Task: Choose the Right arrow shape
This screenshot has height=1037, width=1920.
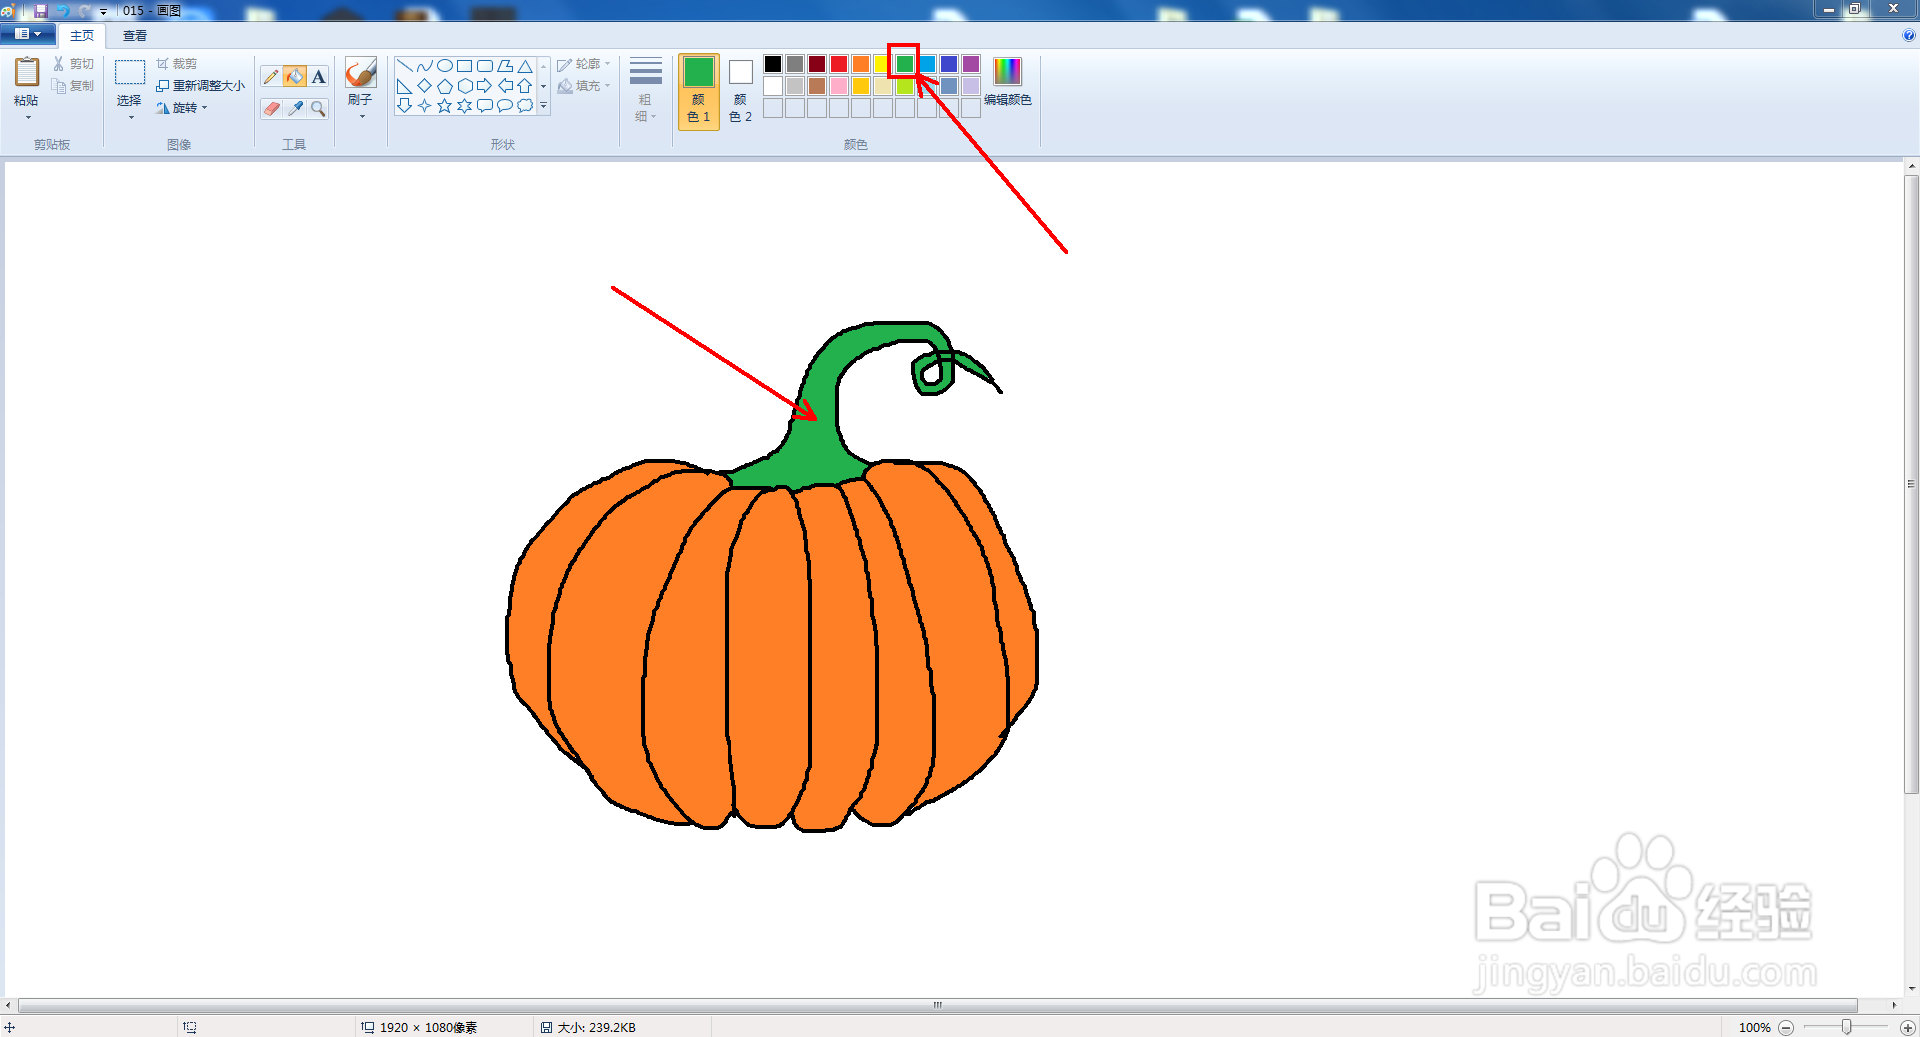Action: [485, 86]
